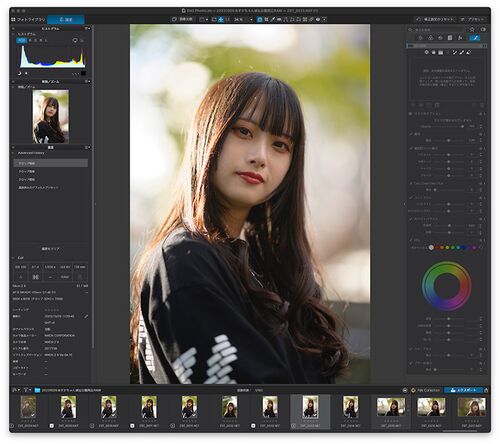Toggle shadow clipping moon icon under histogram
This screenshot has height=444, width=500.
20,73
